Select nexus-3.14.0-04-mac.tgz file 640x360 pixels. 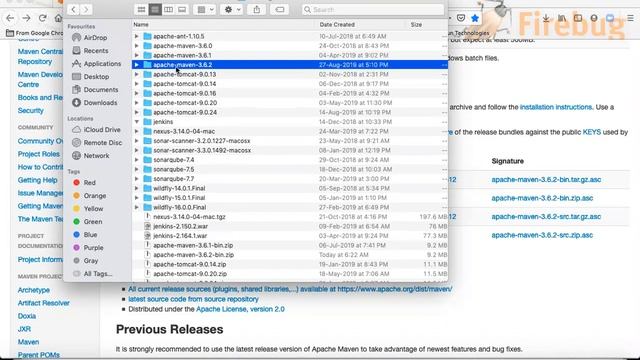pos(290,217)
